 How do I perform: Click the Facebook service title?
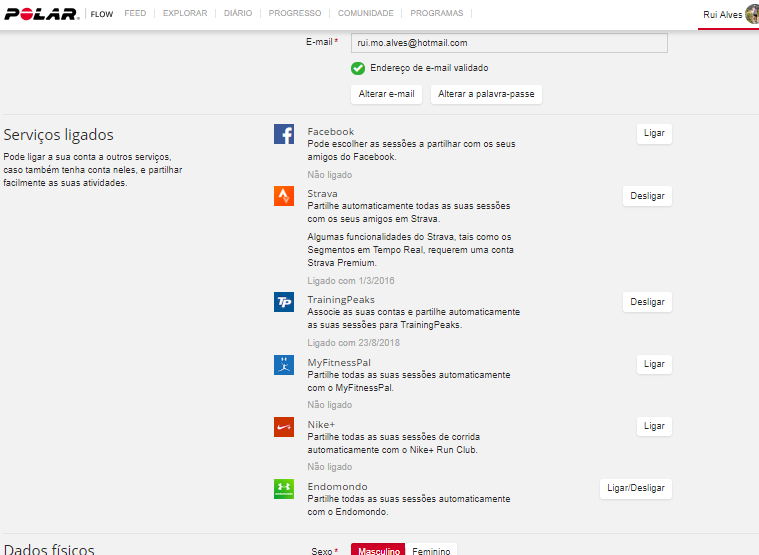point(331,132)
